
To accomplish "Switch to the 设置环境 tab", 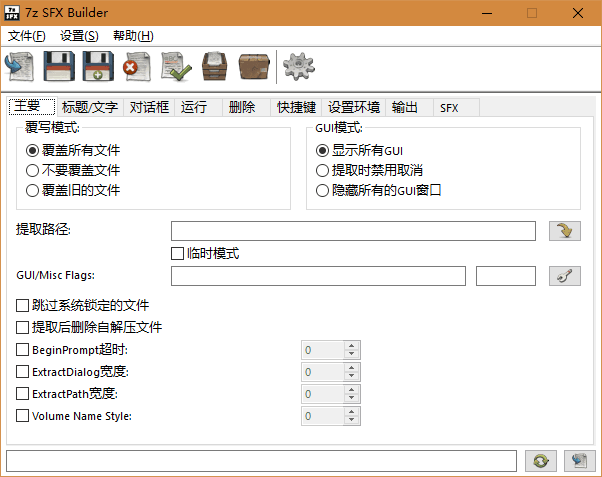I will pyautogui.click(x=354, y=108).
